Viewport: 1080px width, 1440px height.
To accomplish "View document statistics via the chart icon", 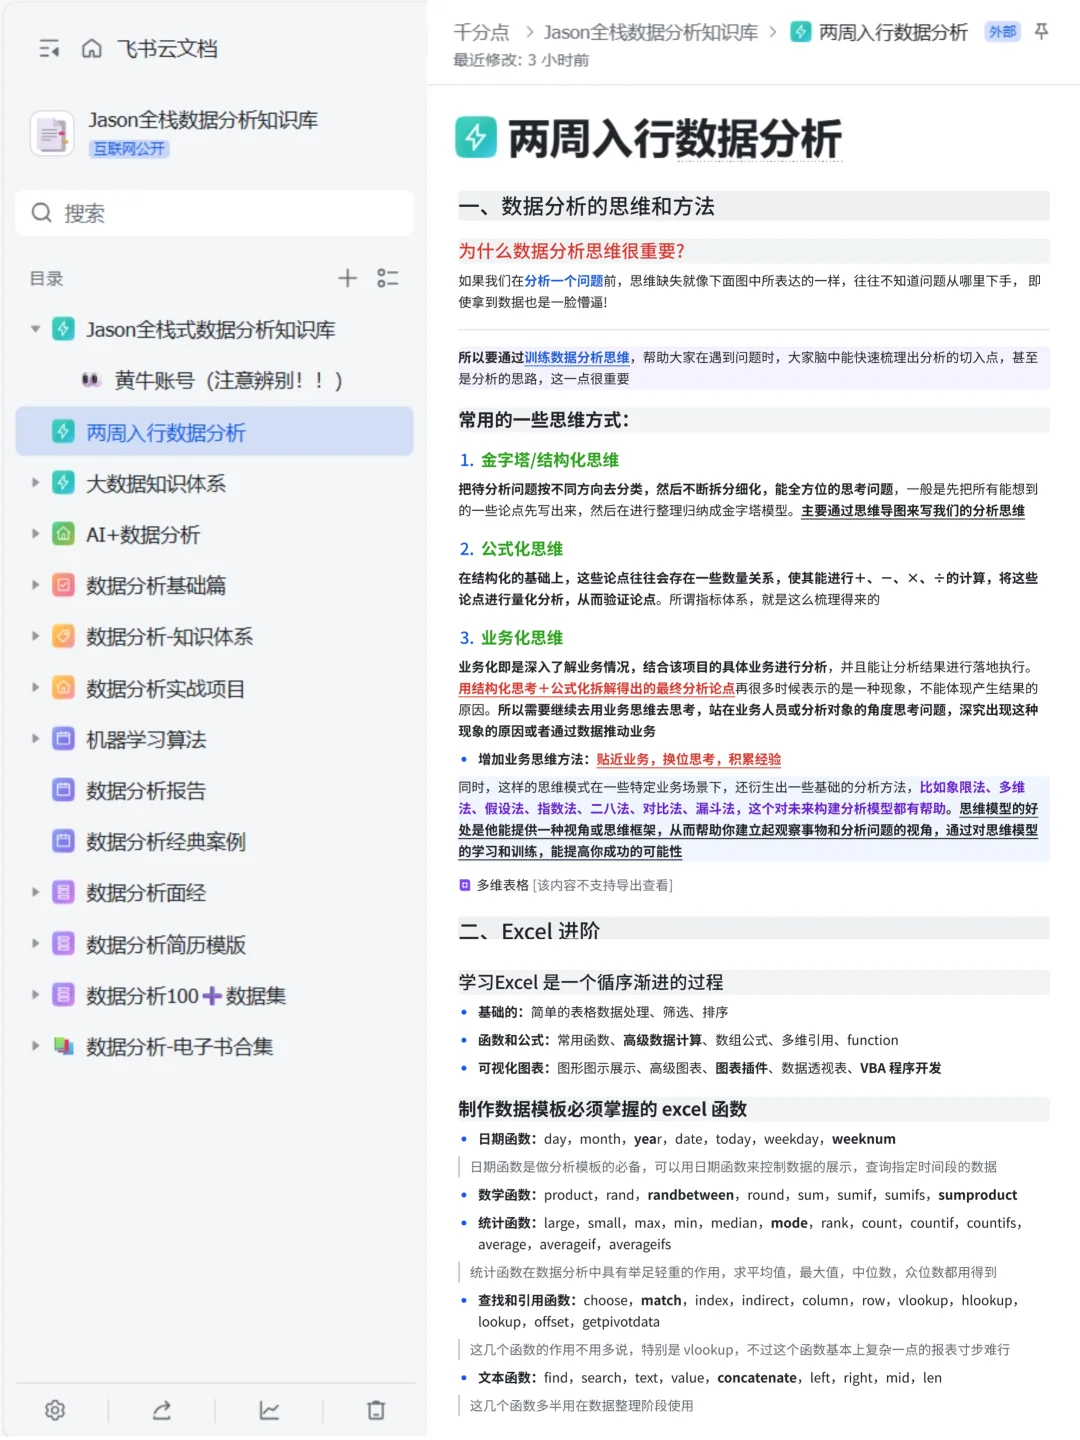I will click(269, 1411).
